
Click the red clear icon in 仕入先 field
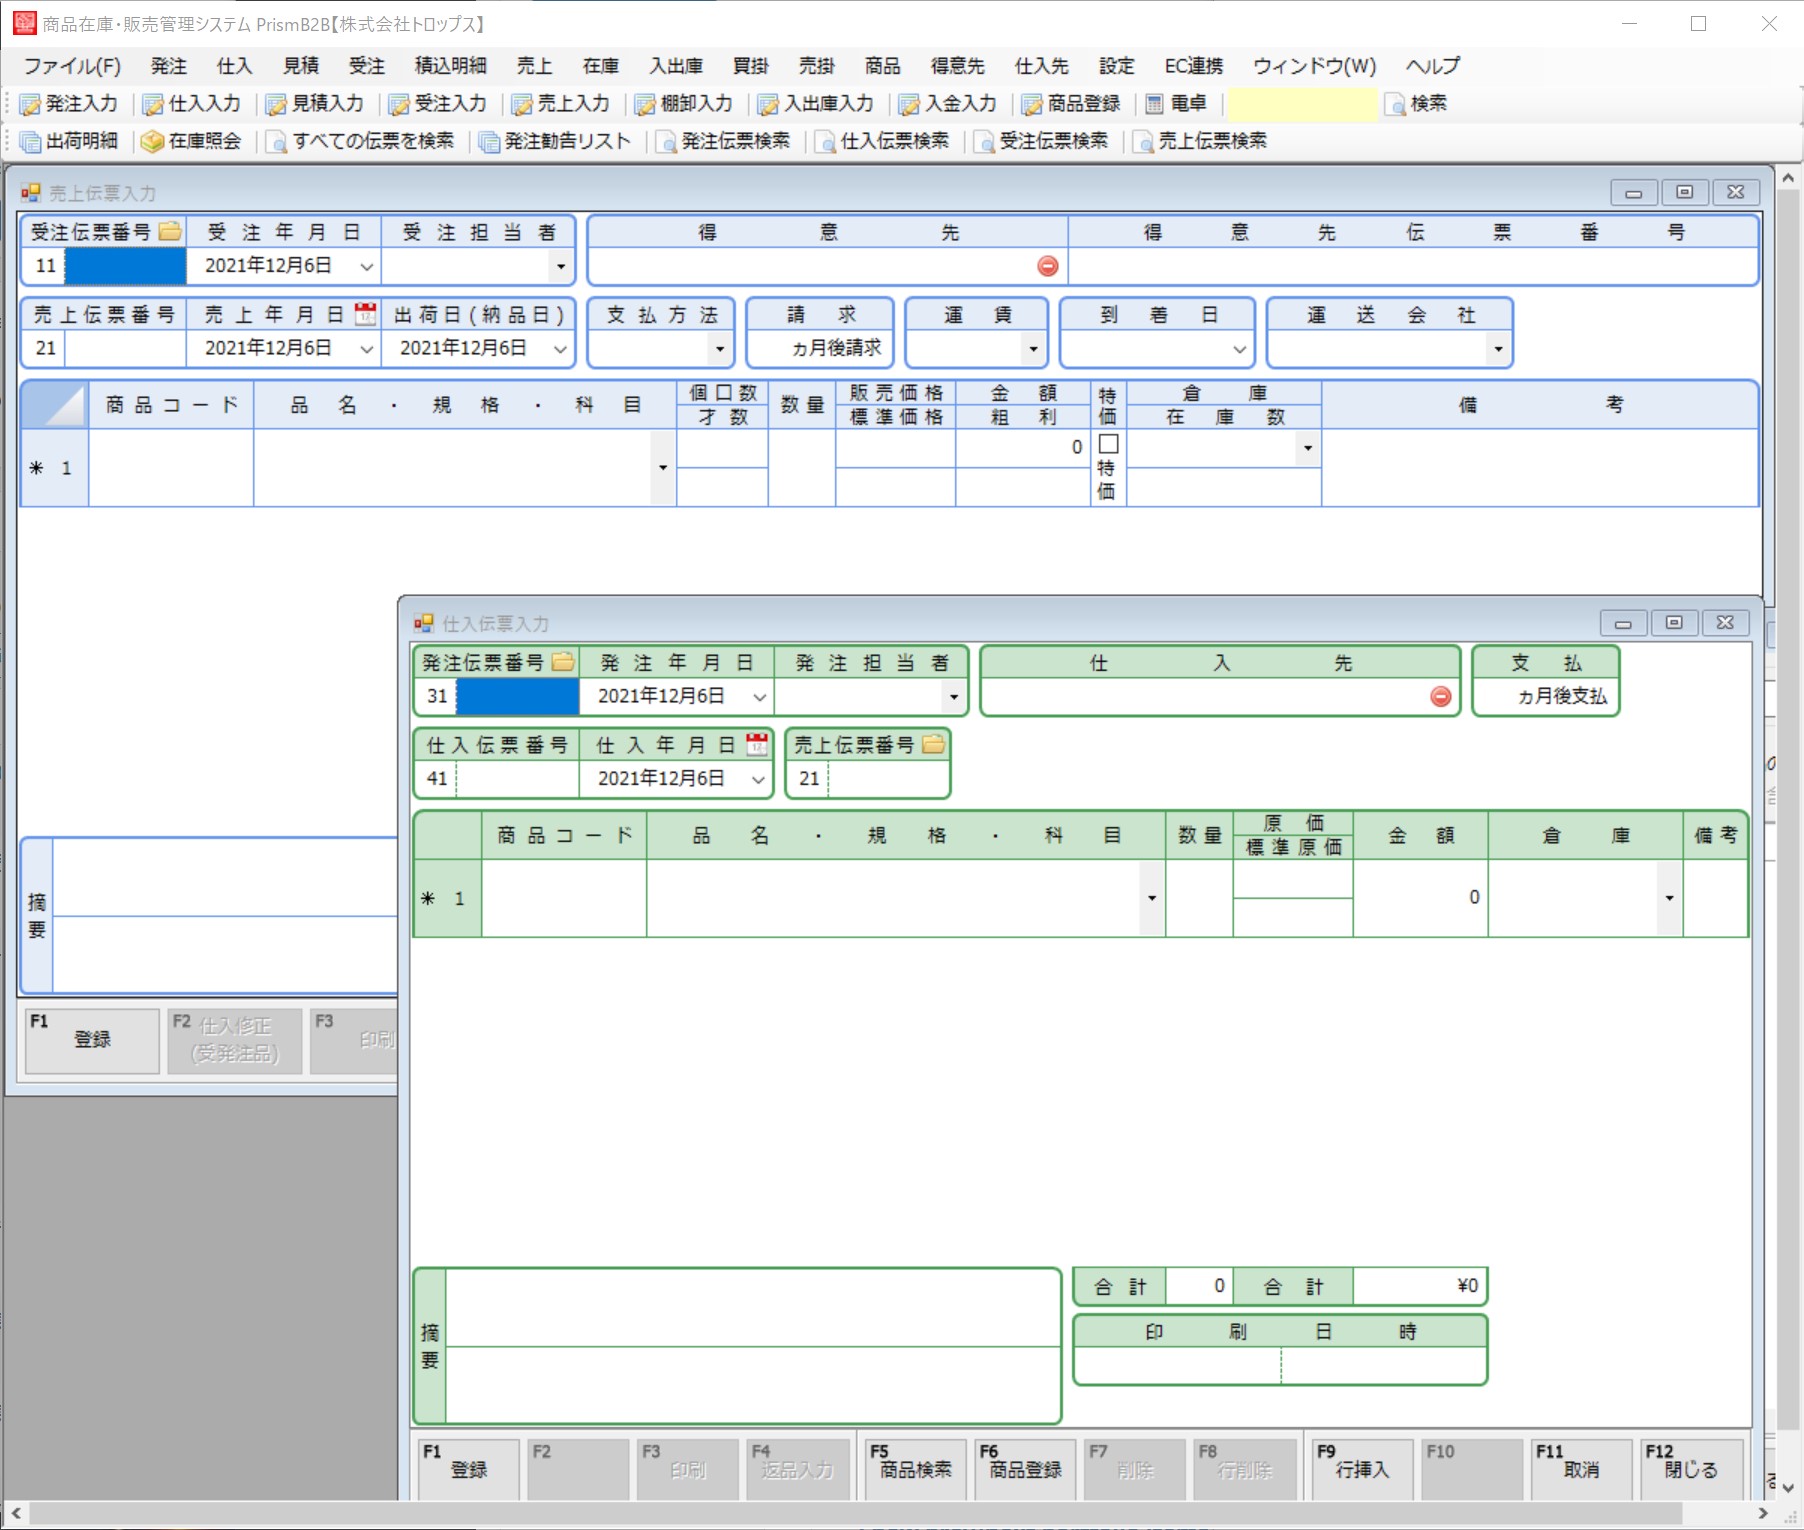(x=1440, y=697)
